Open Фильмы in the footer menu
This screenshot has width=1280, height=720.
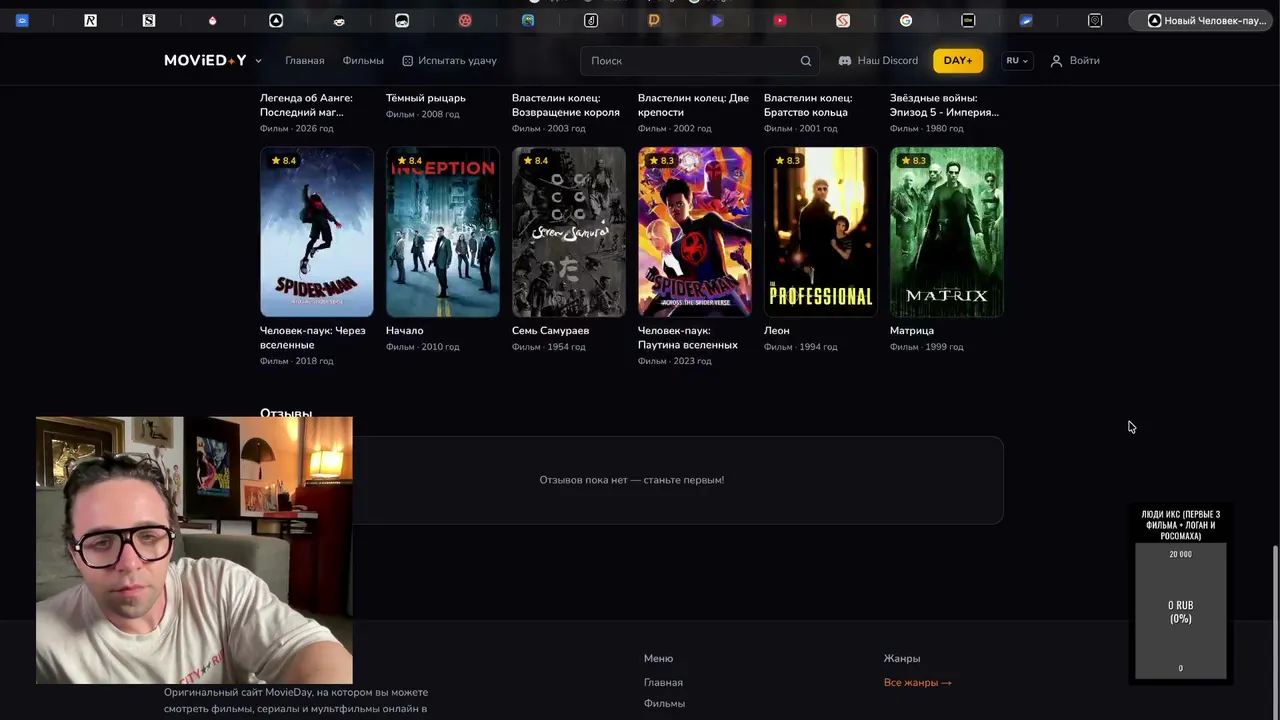(x=664, y=704)
